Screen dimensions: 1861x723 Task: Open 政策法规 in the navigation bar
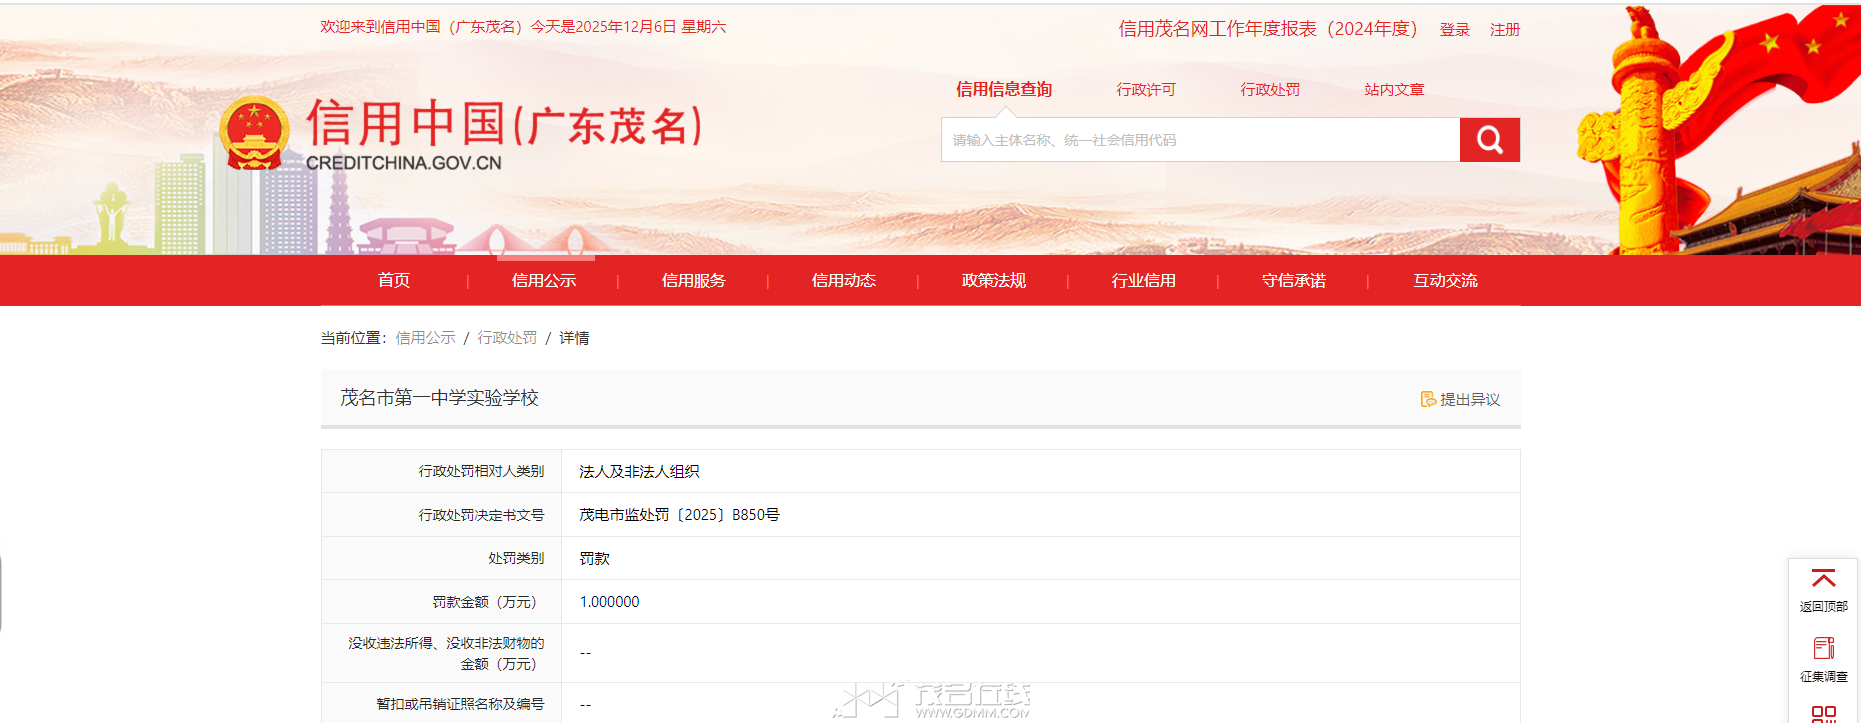point(994,281)
